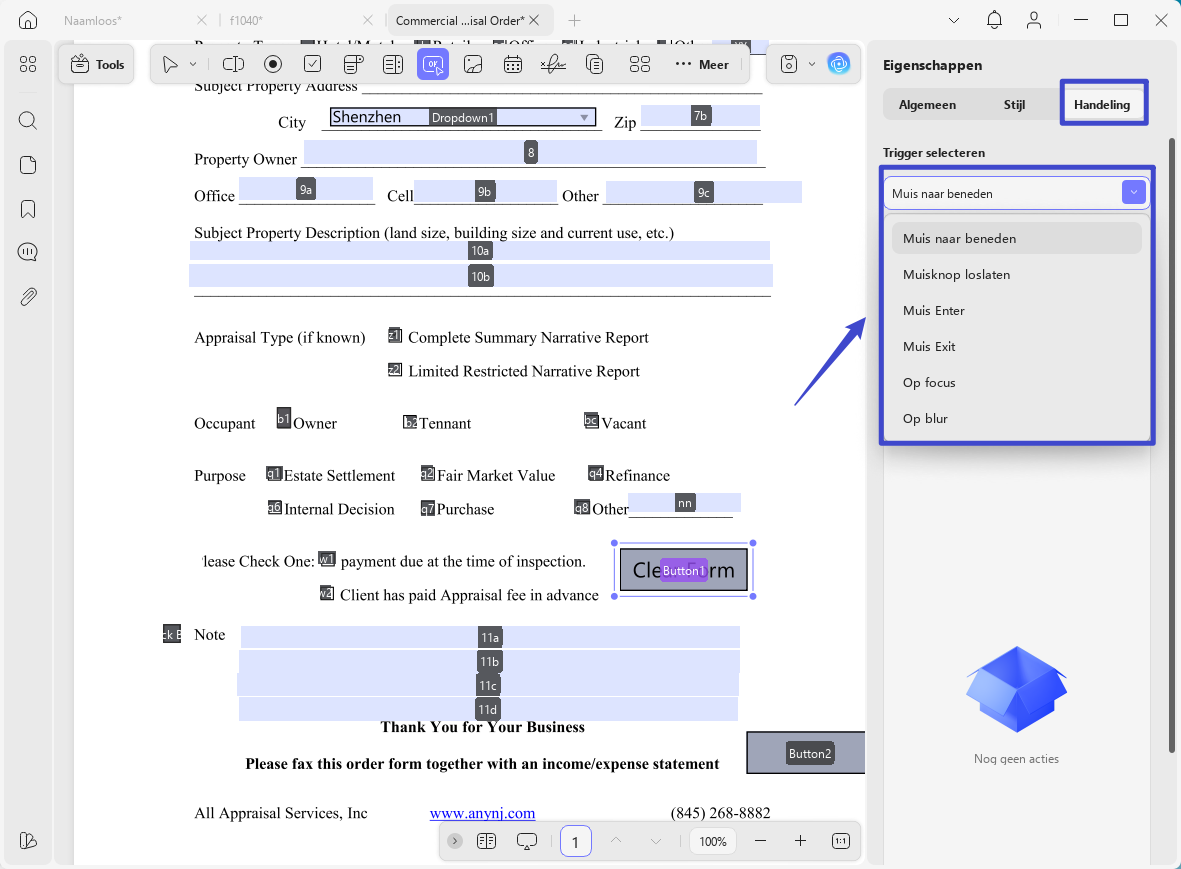The width and height of the screenshot is (1181, 869).
Task: Open the search panel in left sidebar
Action: pos(28,120)
